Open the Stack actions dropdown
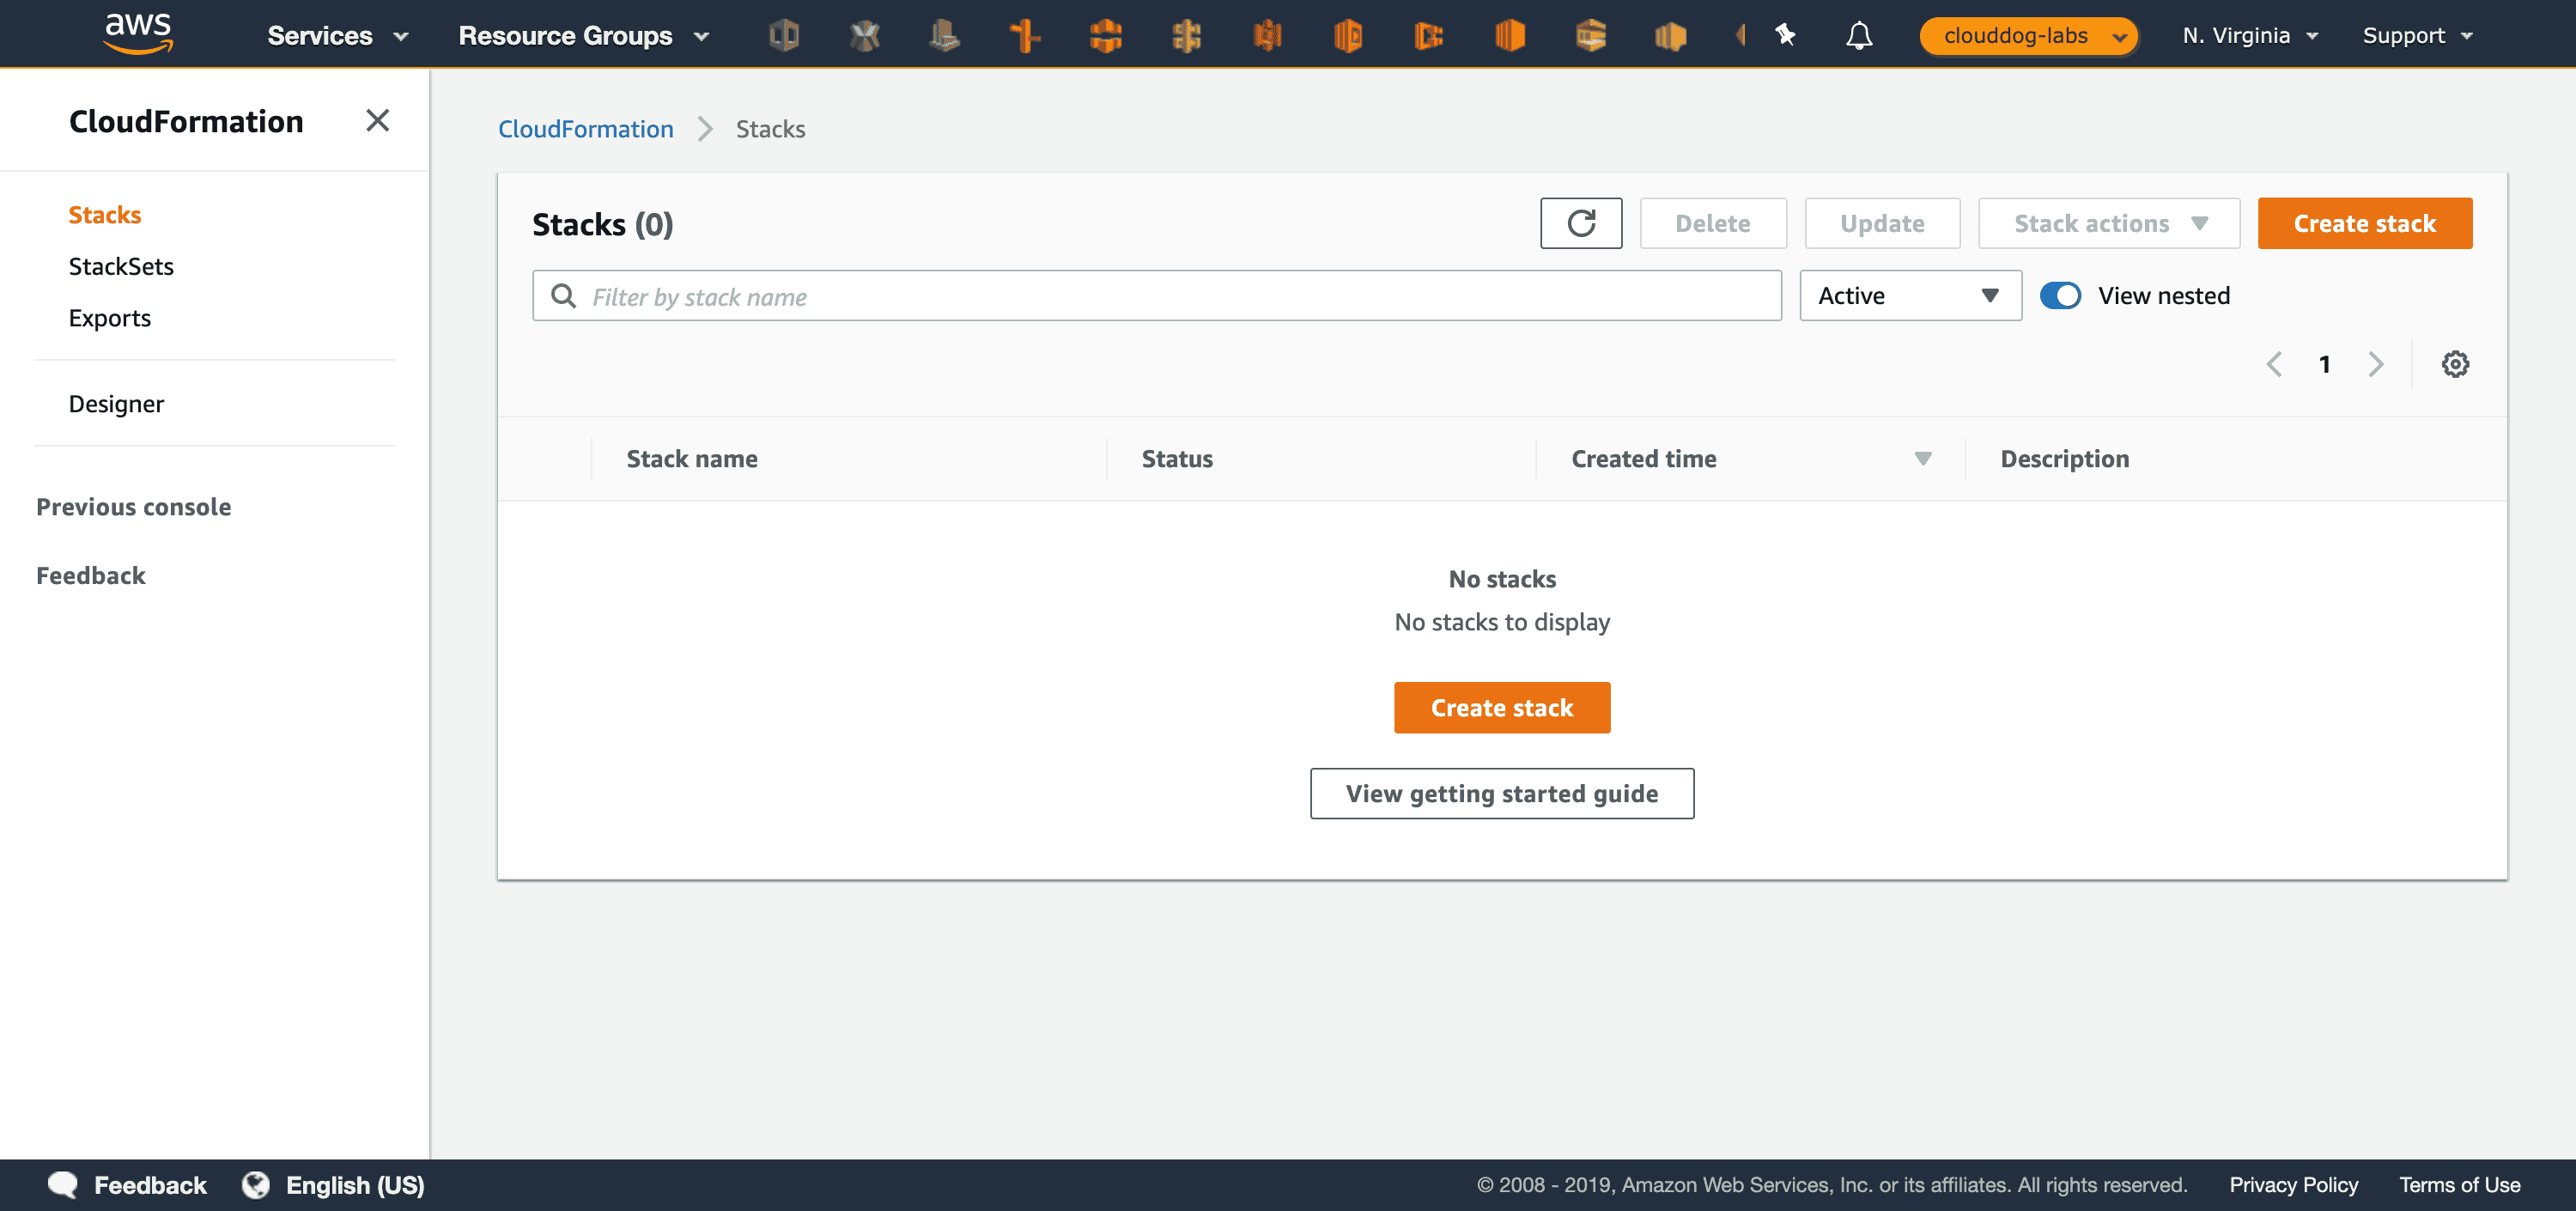Image resolution: width=2576 pixels, height=1211 pixels. [2108, 223]
